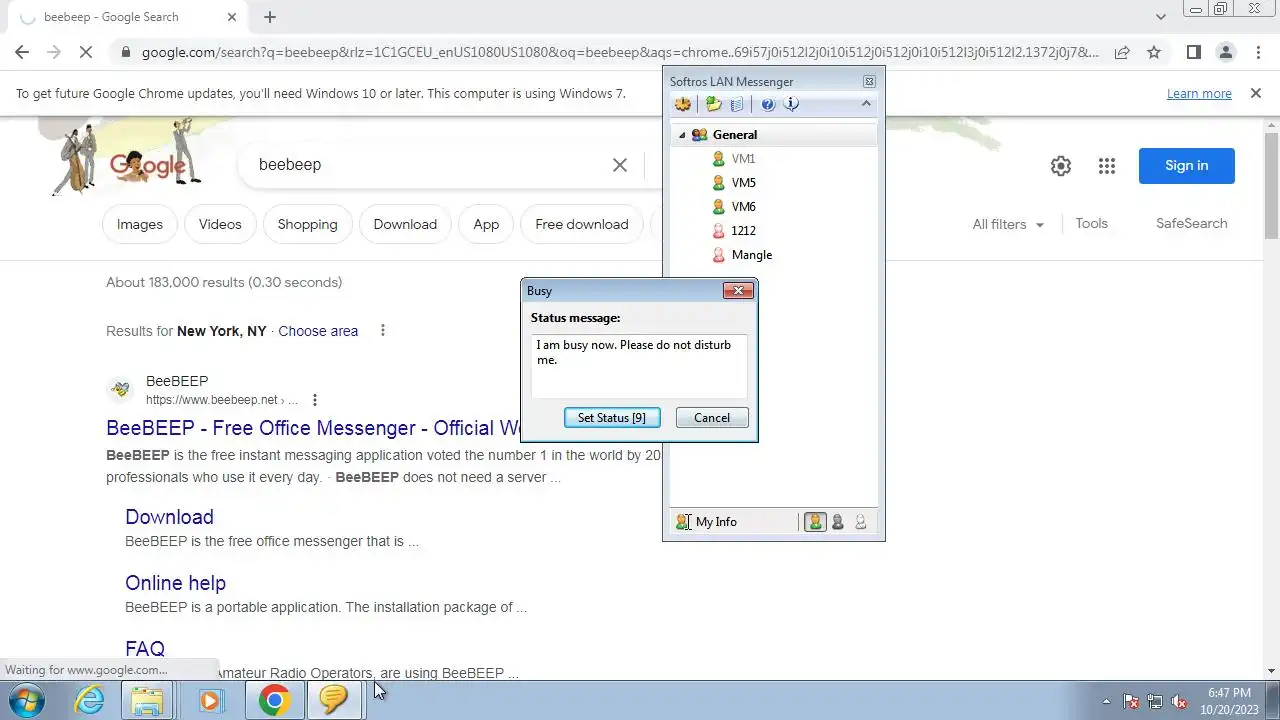Open the tab search dropdown arrow
Screen dimensions: 1280x720
(1161, 17)
